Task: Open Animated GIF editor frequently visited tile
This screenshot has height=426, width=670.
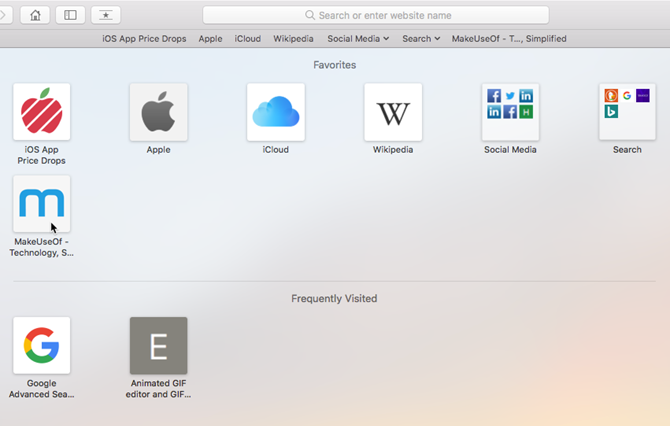Action: [158, 345]
